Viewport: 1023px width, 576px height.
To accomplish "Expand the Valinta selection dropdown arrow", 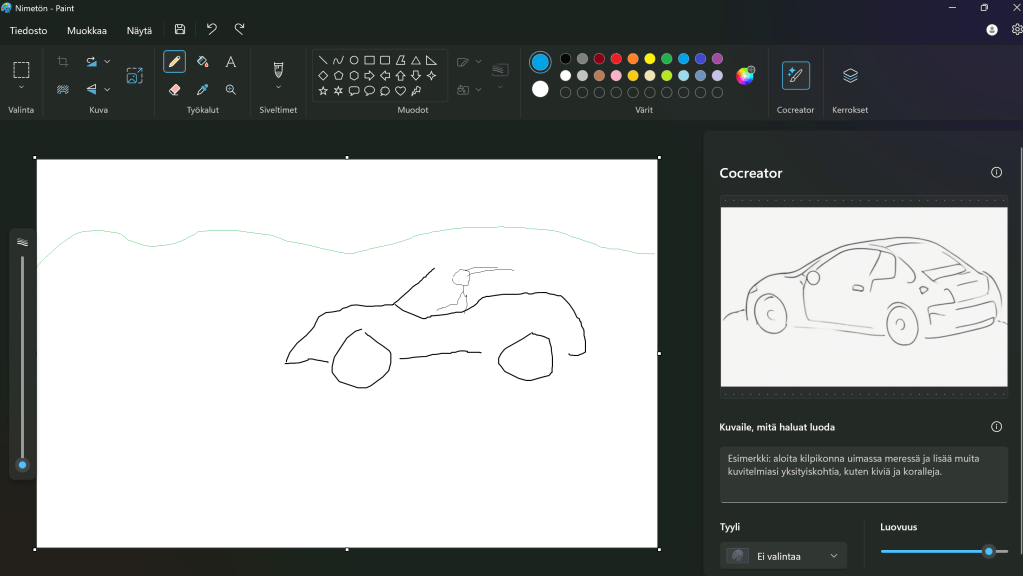I will pyautogui.click(x=21, y=87).
